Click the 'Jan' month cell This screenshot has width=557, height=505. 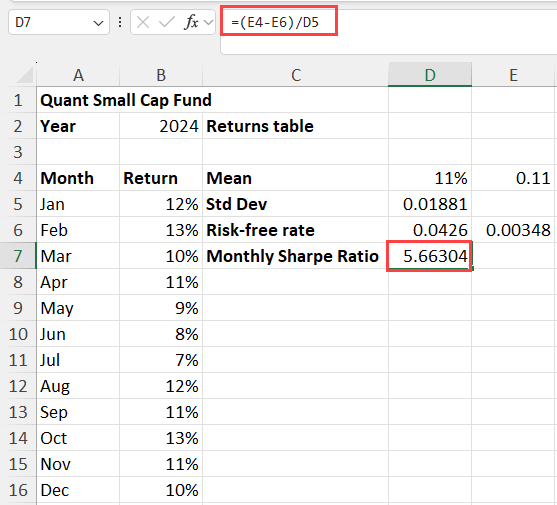pyautogui.click(x=78, y=204)
